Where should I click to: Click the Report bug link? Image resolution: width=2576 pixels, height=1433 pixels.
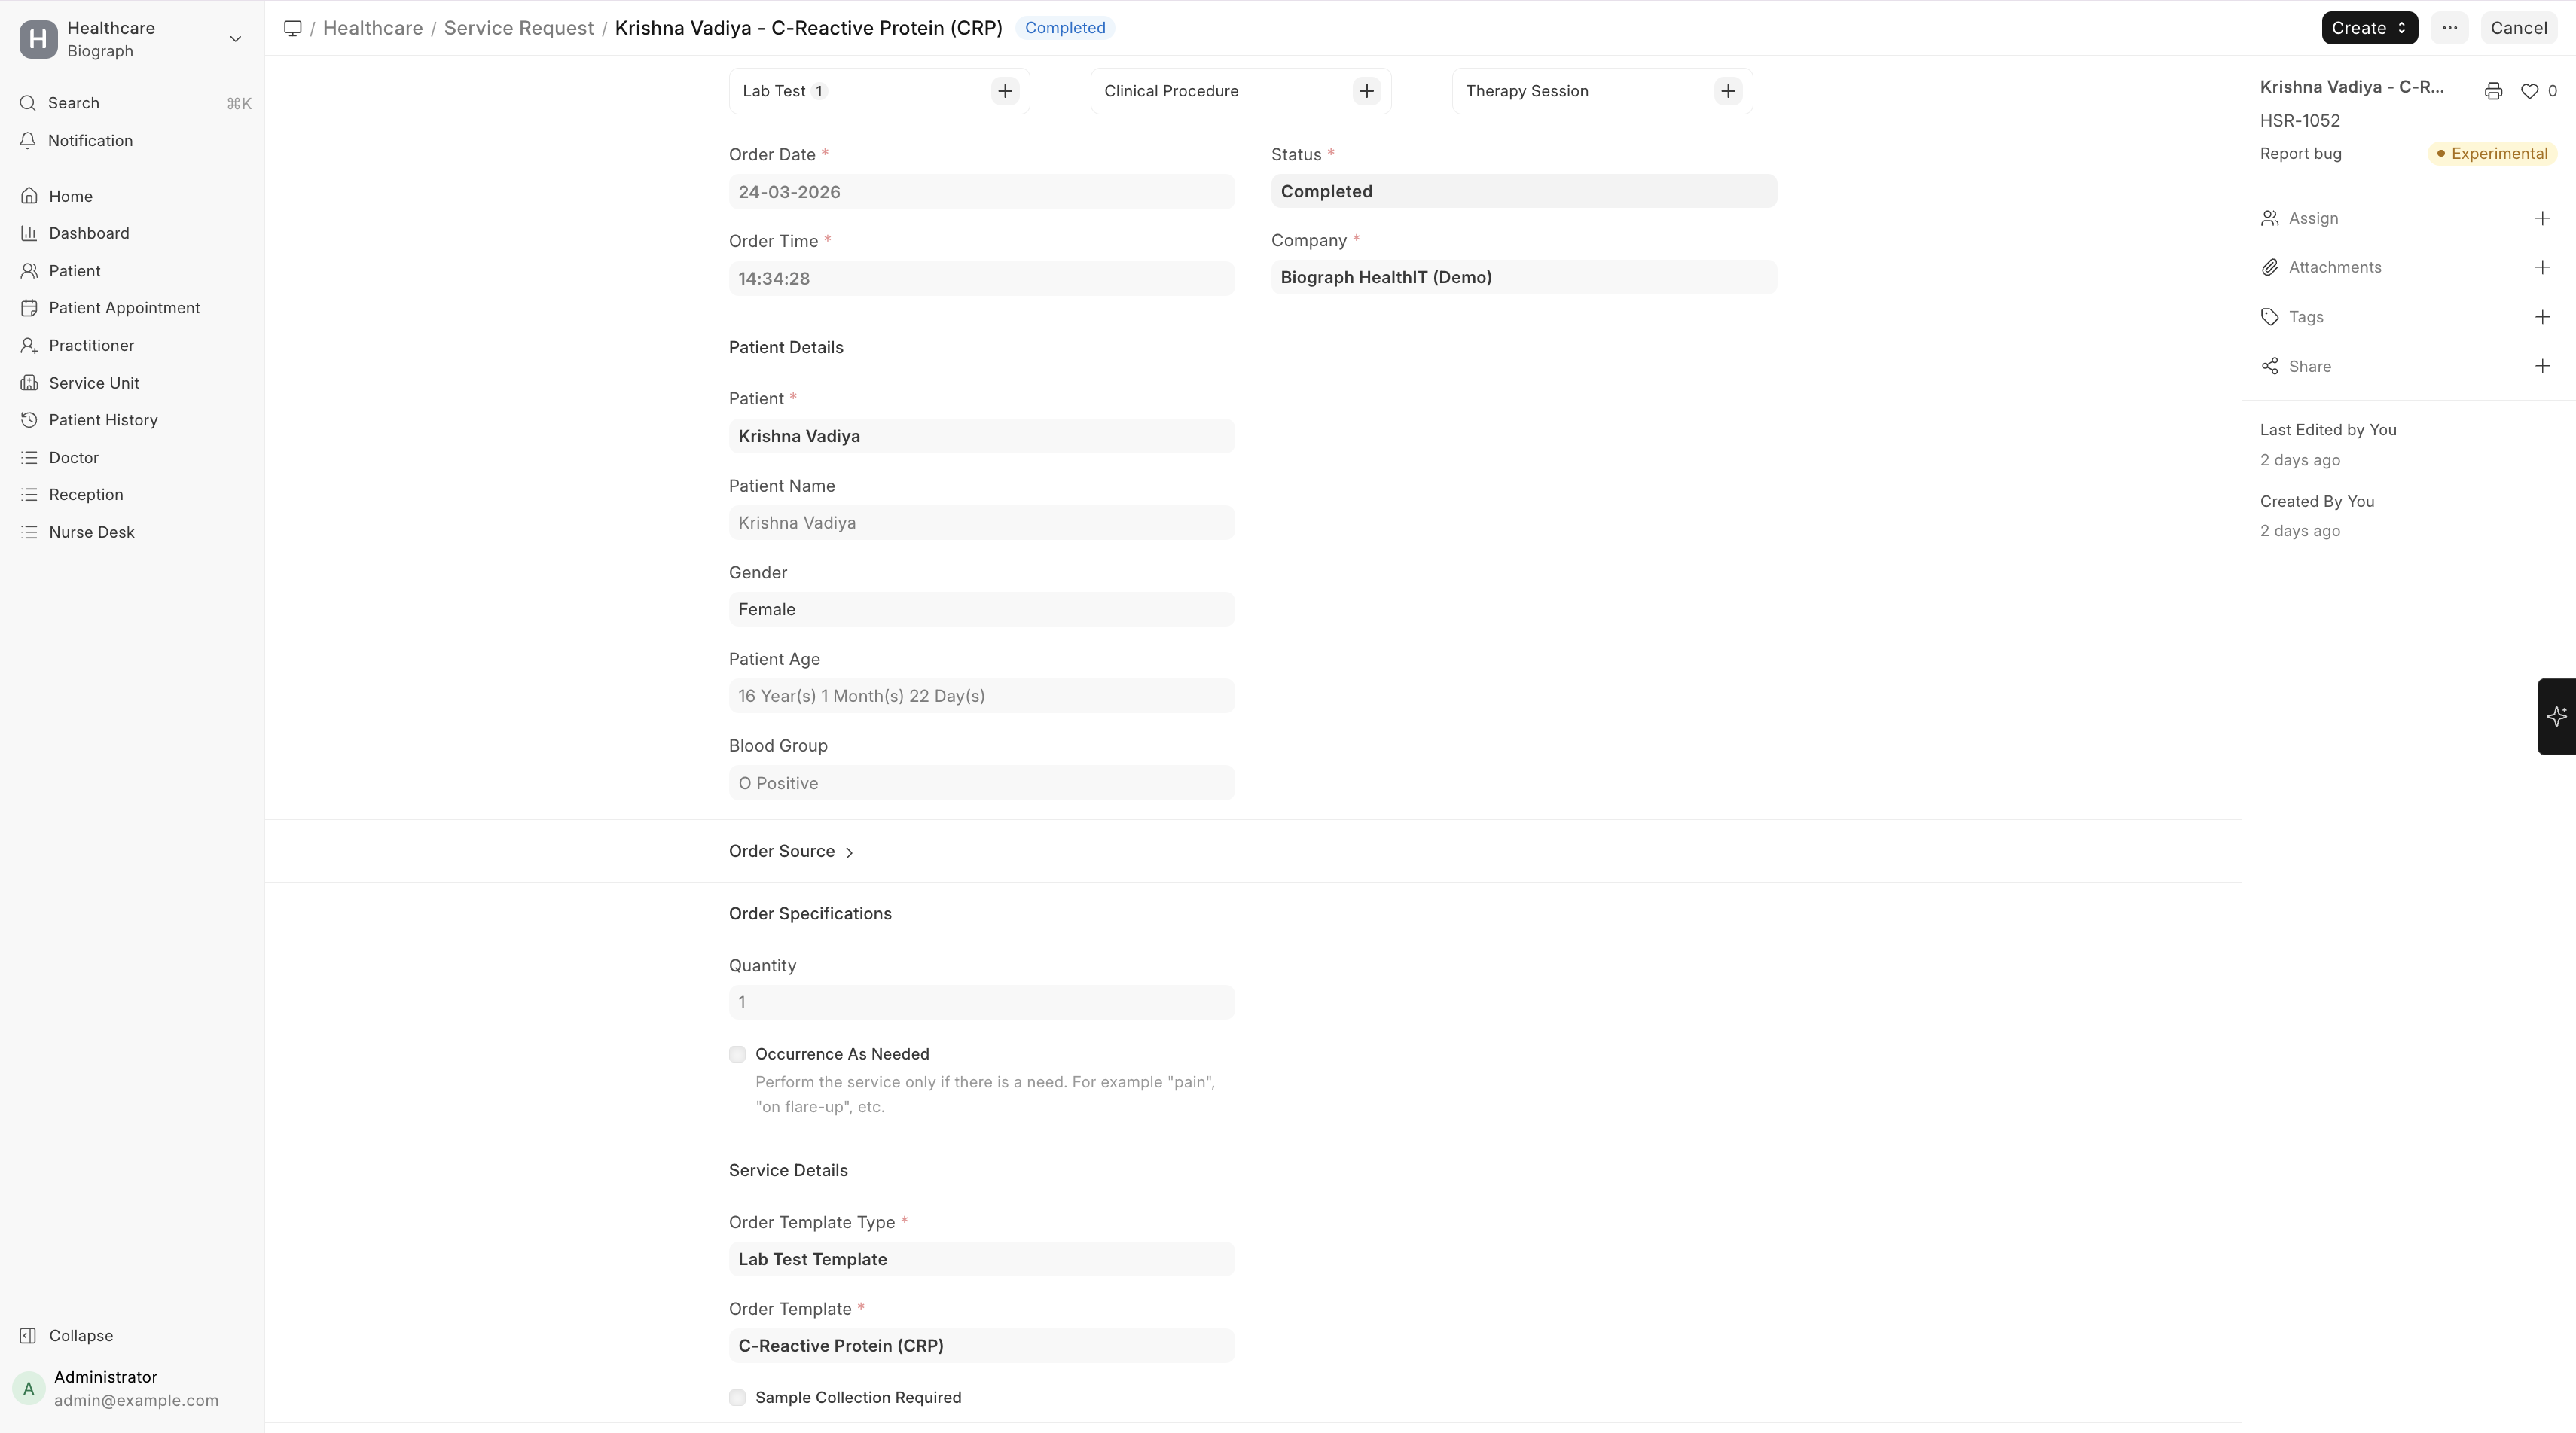click(x=2300, y=153)
